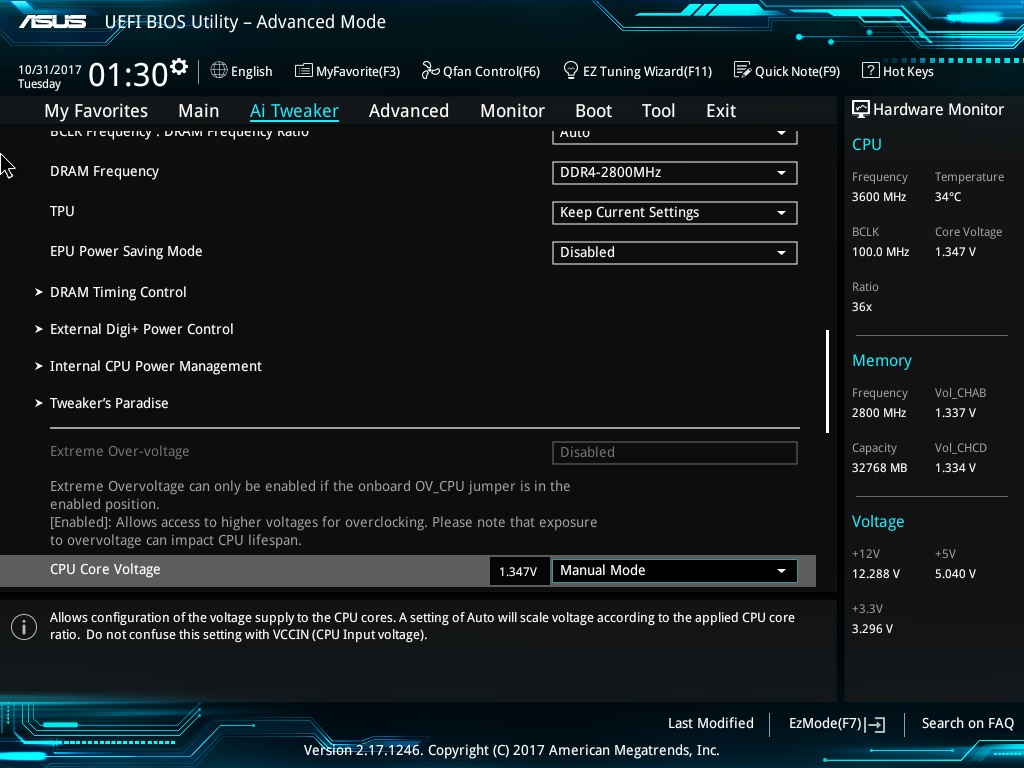Expand DRAM Timing Control submenu
This screenshot has width=1024, height=768.
(x=118, y=292)
